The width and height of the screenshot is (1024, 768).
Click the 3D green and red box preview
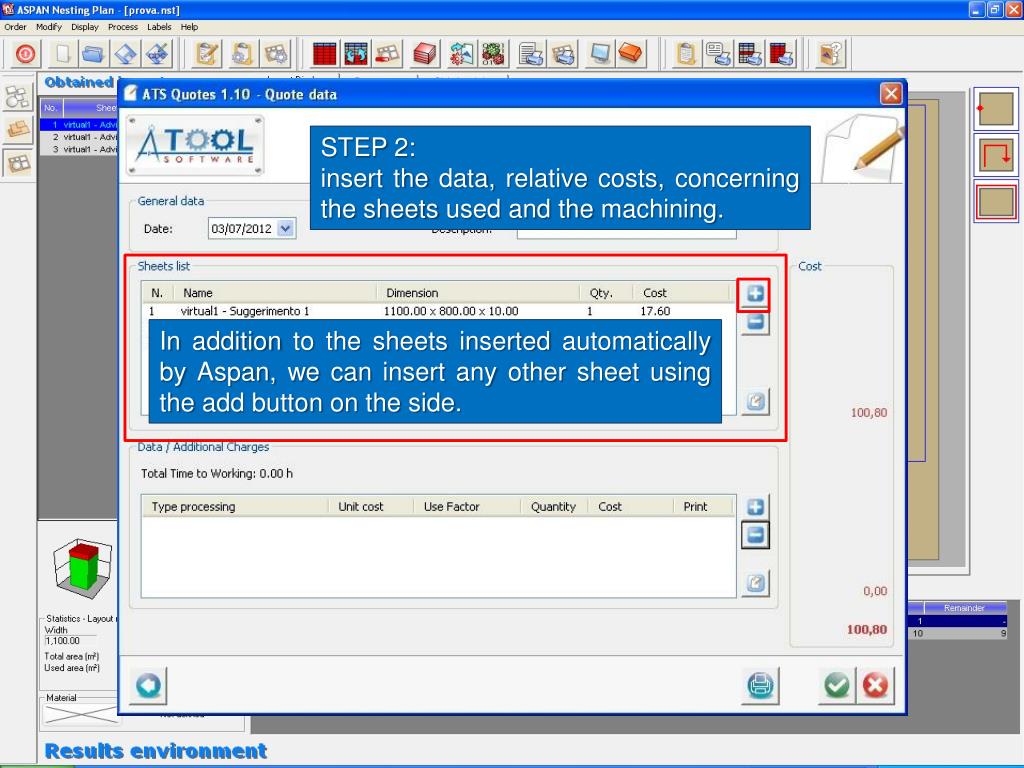pyautogui.click(x=82, y=568)
